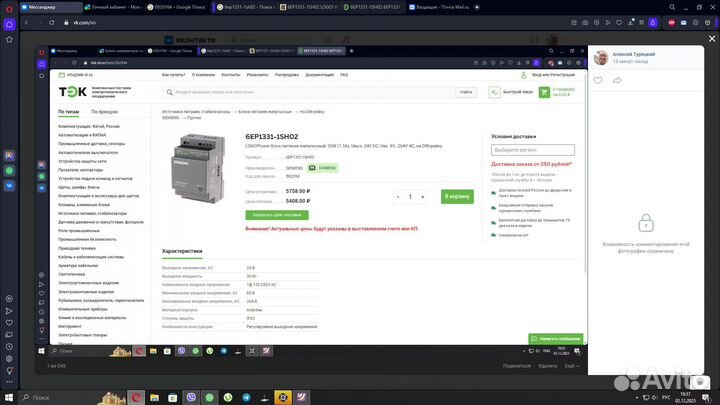Open Клеммы, клеммные блоки category
Screen dimensions: 720x405
tap(84, 205)
